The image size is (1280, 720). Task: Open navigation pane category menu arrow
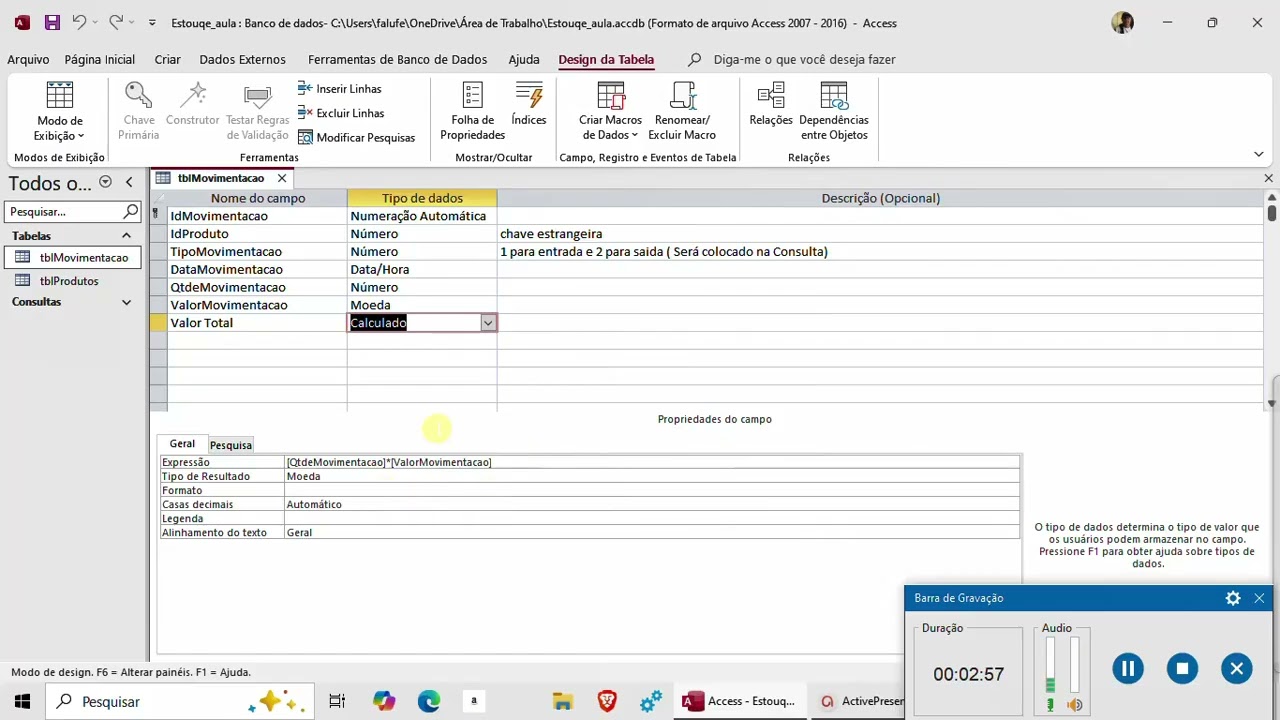[x=105, y=182]
